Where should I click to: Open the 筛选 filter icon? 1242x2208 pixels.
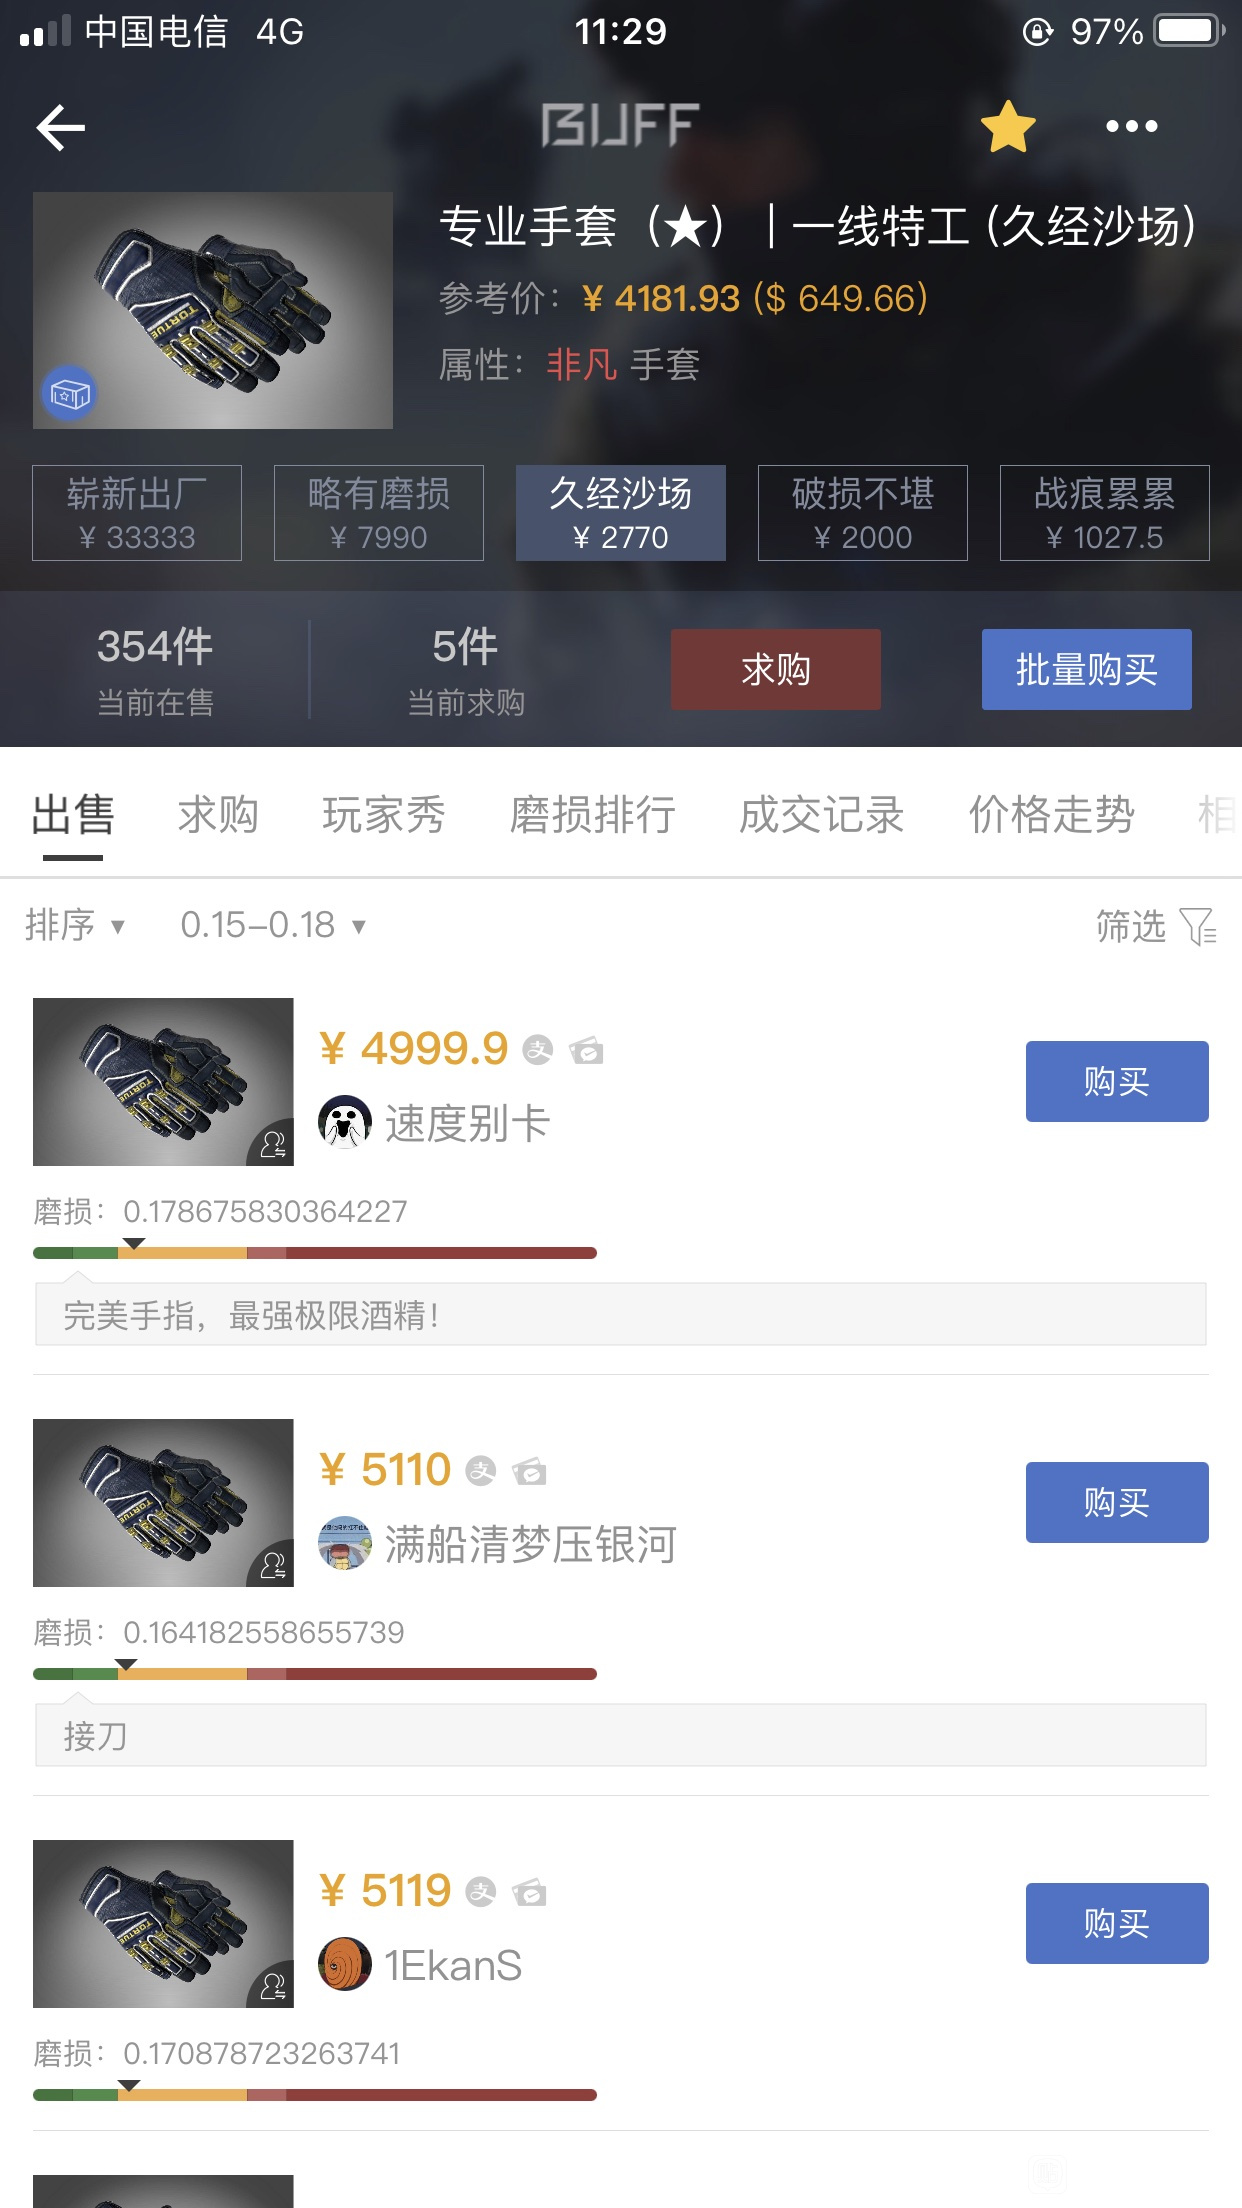(x=1197, y=926)
